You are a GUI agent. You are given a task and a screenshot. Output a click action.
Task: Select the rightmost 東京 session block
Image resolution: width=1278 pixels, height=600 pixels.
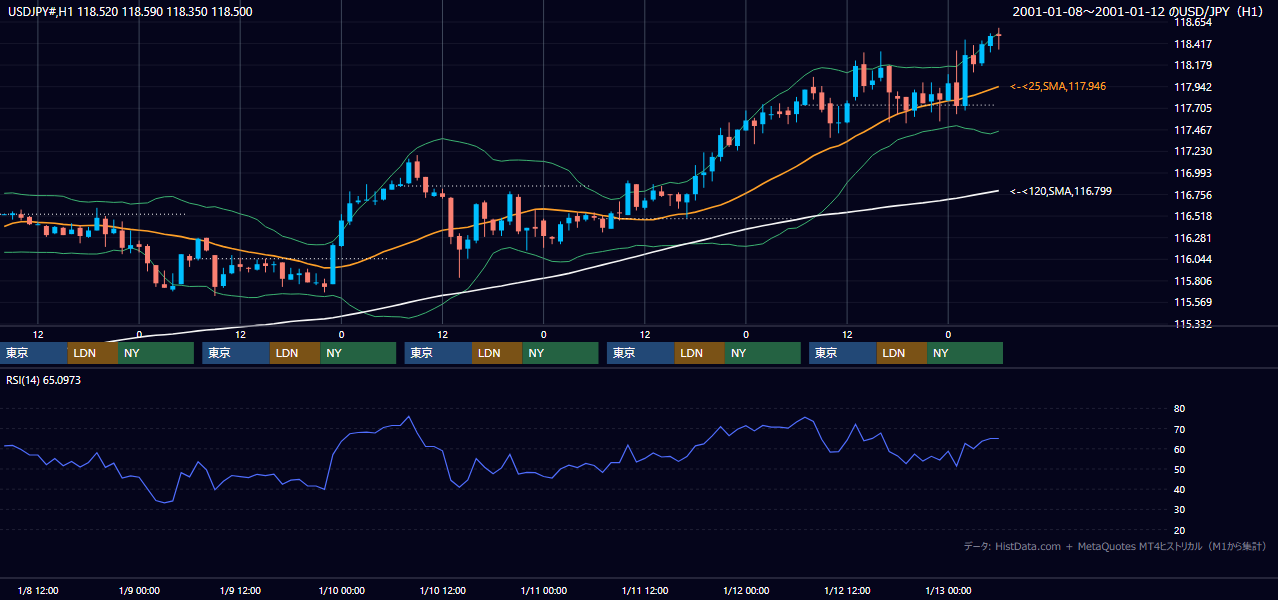tap(843, 353)
